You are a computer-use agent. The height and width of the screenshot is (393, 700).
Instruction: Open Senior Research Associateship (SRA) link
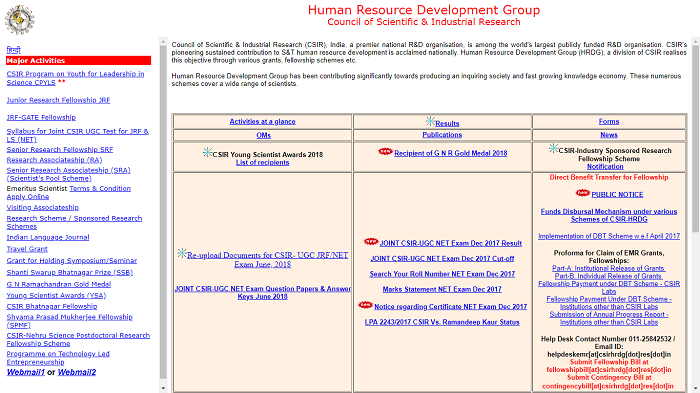point(68,174)
